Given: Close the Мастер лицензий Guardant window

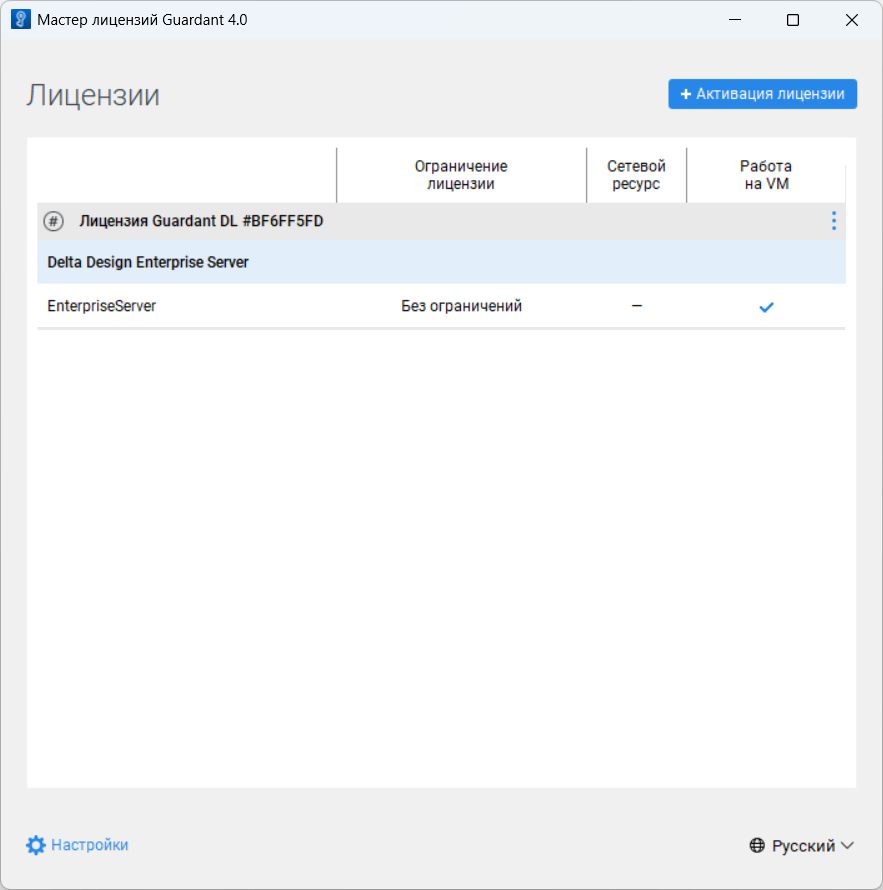Looking at the screenshot, I should (x=851, y=20).
